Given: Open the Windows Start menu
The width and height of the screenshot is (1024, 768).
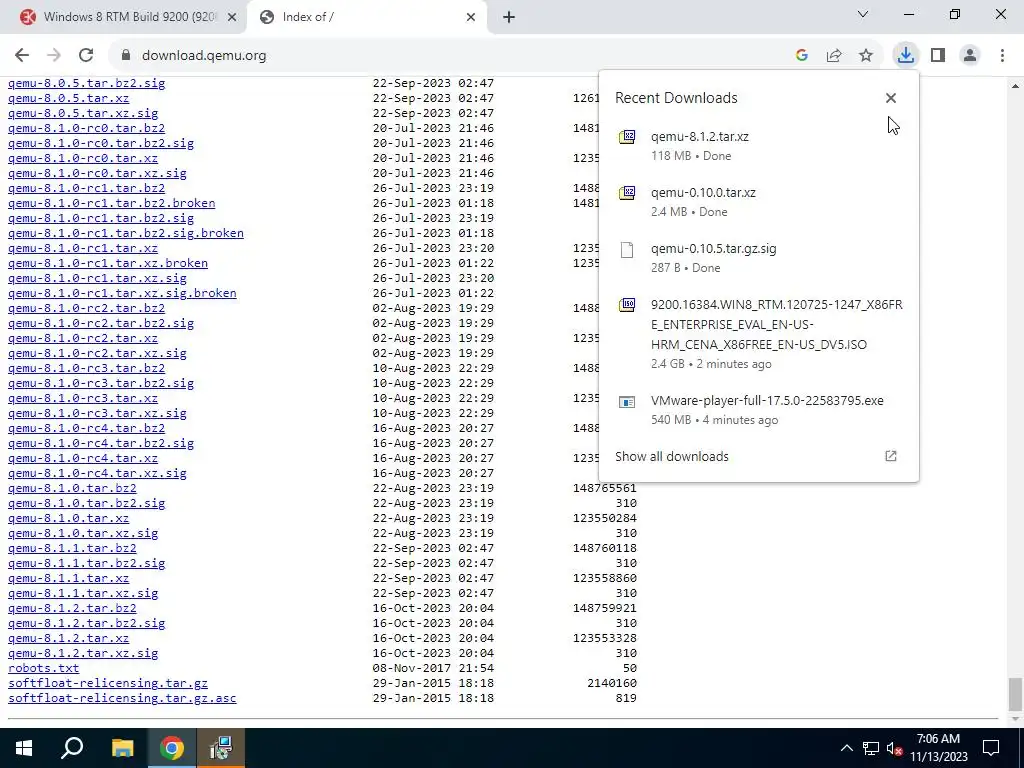Looking at the screenshot, I should click(x=24, y=748).
